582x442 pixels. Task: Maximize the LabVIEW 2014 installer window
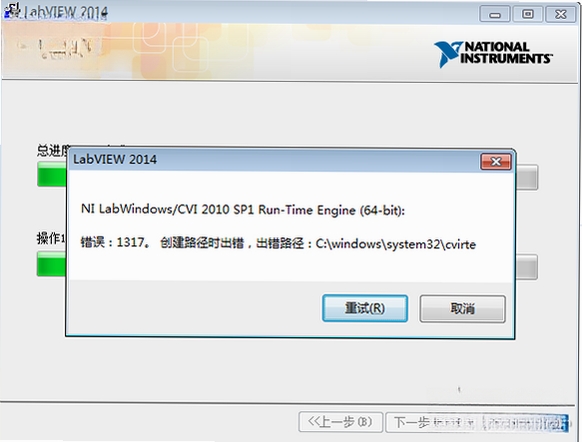tap(527, 14)
